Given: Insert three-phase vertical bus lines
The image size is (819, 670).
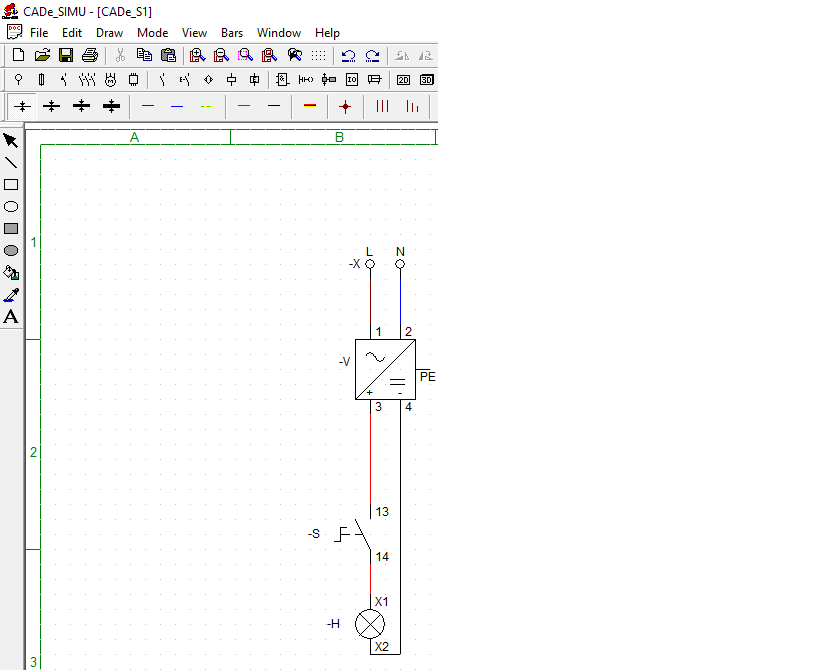Looking at the screenshot, I should tap(382, 107).
